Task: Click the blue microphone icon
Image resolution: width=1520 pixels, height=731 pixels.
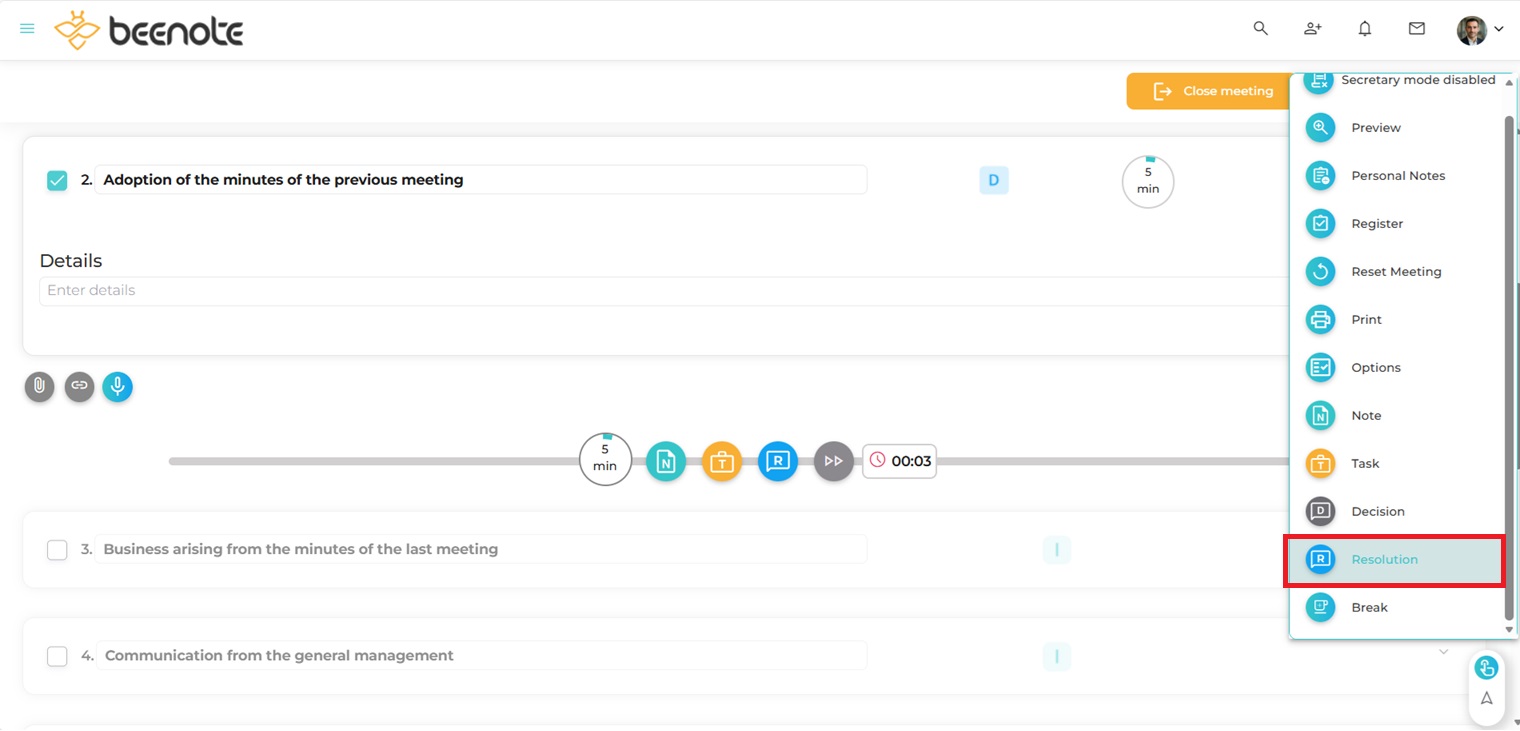Action: click(x=117, y=387)
